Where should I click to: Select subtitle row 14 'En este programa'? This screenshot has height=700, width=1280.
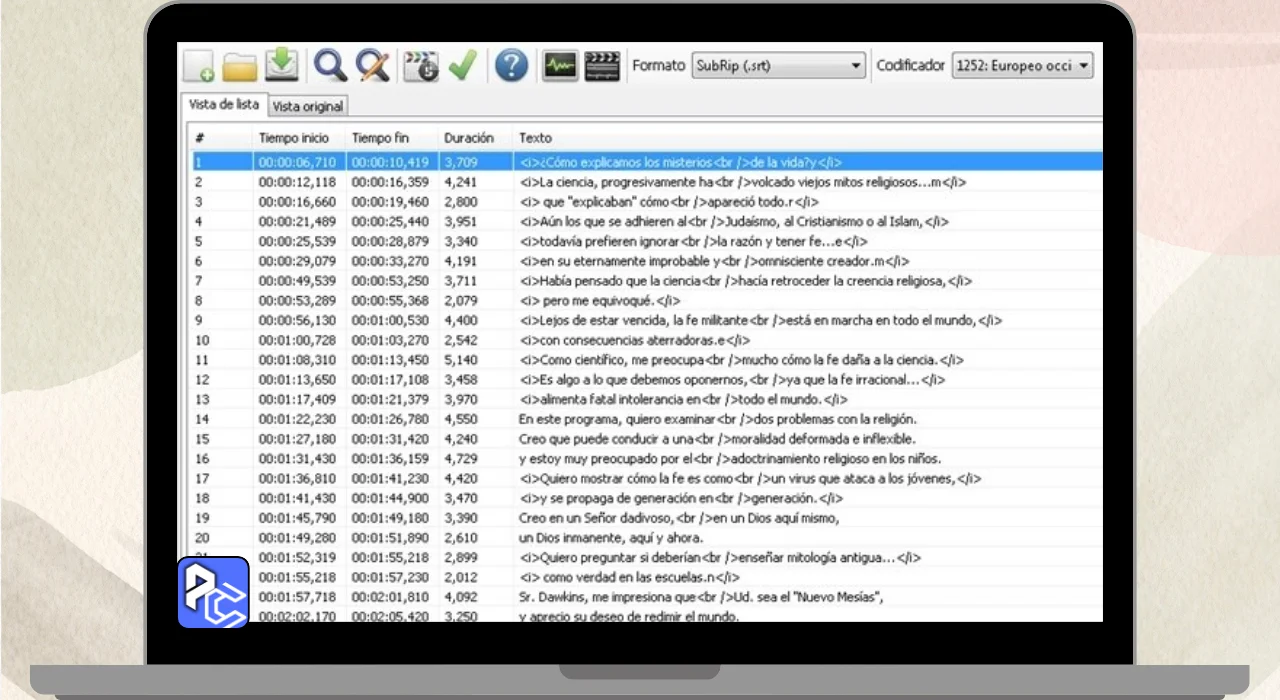717,419
